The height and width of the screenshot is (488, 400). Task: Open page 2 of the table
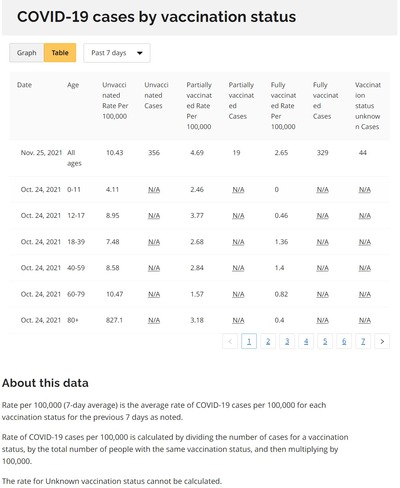(268, 341)
